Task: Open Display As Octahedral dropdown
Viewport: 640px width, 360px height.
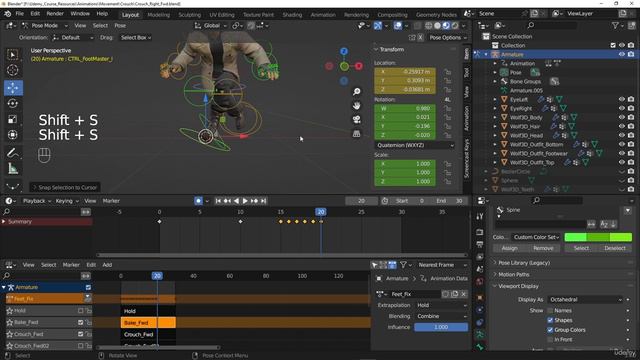Action: 585,300
